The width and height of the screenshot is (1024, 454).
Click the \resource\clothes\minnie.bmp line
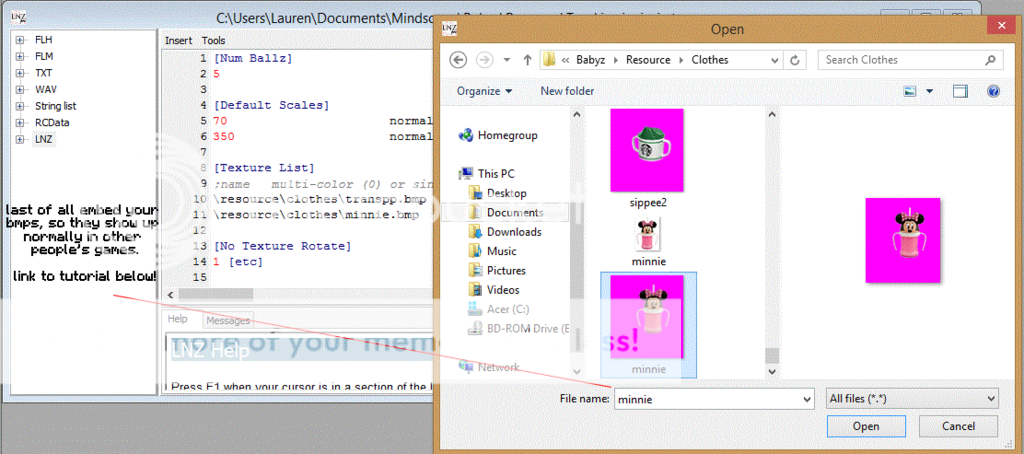[x=316, y=215]
